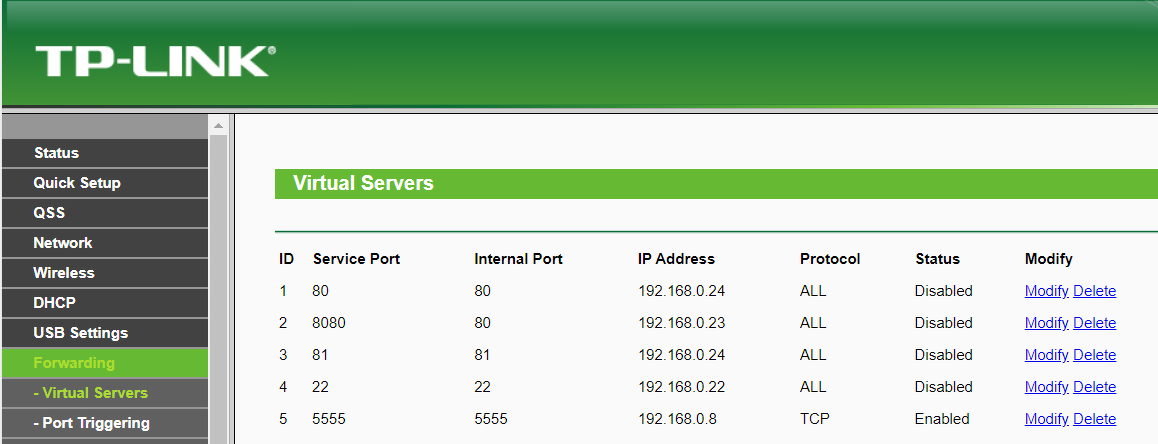Modify the enabled 5555 TCP entry
This screenshot has height=444, width=1158.
click(1046, 419)
